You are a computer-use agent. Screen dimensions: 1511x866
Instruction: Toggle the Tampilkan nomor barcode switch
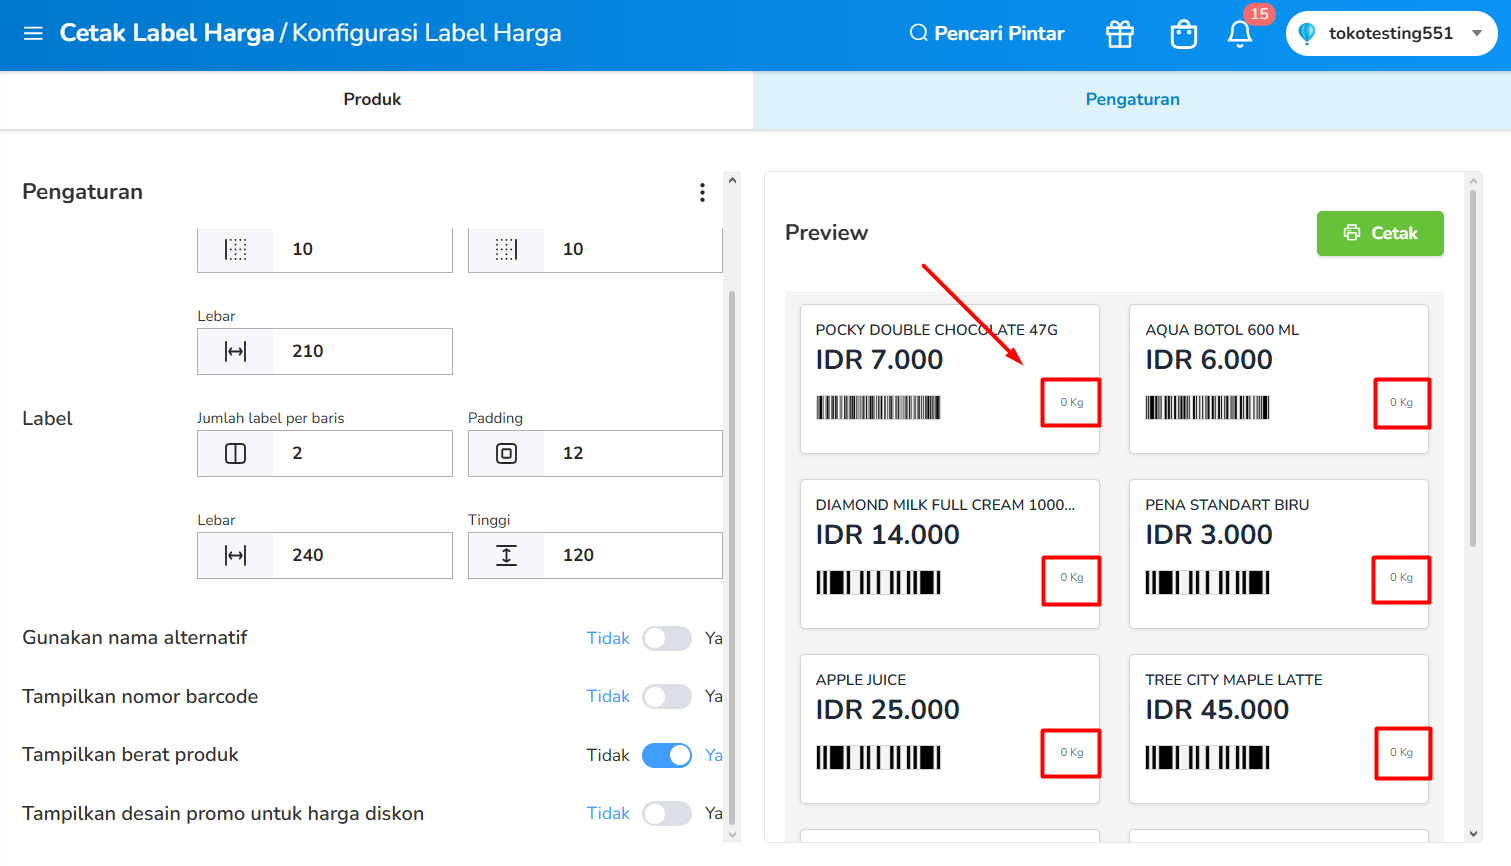pyautogui.click(x=667, y=696)
